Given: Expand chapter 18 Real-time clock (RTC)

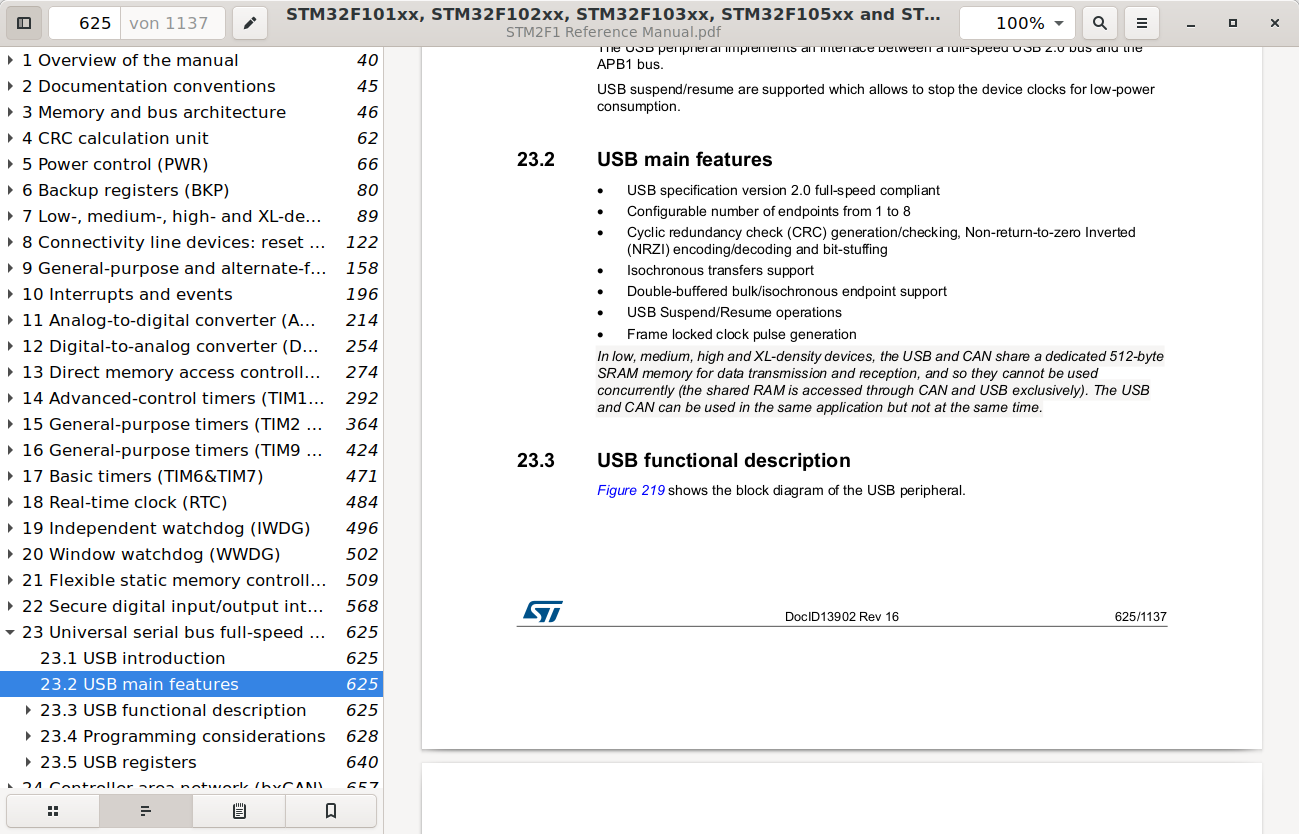Looking at the screenshot, I should [10, 502].
